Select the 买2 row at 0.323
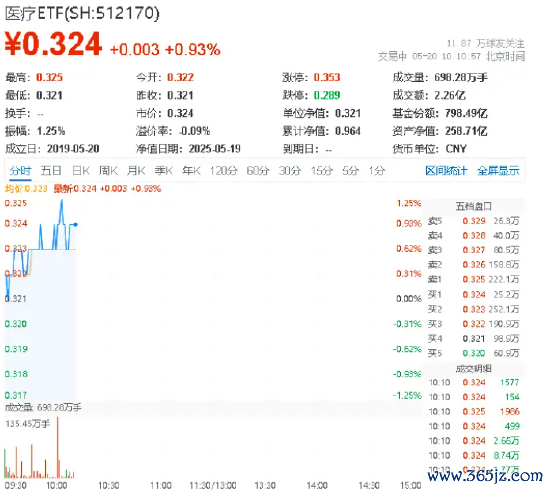This screenshot has width=550, height=491. pyautogui.click(x=473, y=309)
